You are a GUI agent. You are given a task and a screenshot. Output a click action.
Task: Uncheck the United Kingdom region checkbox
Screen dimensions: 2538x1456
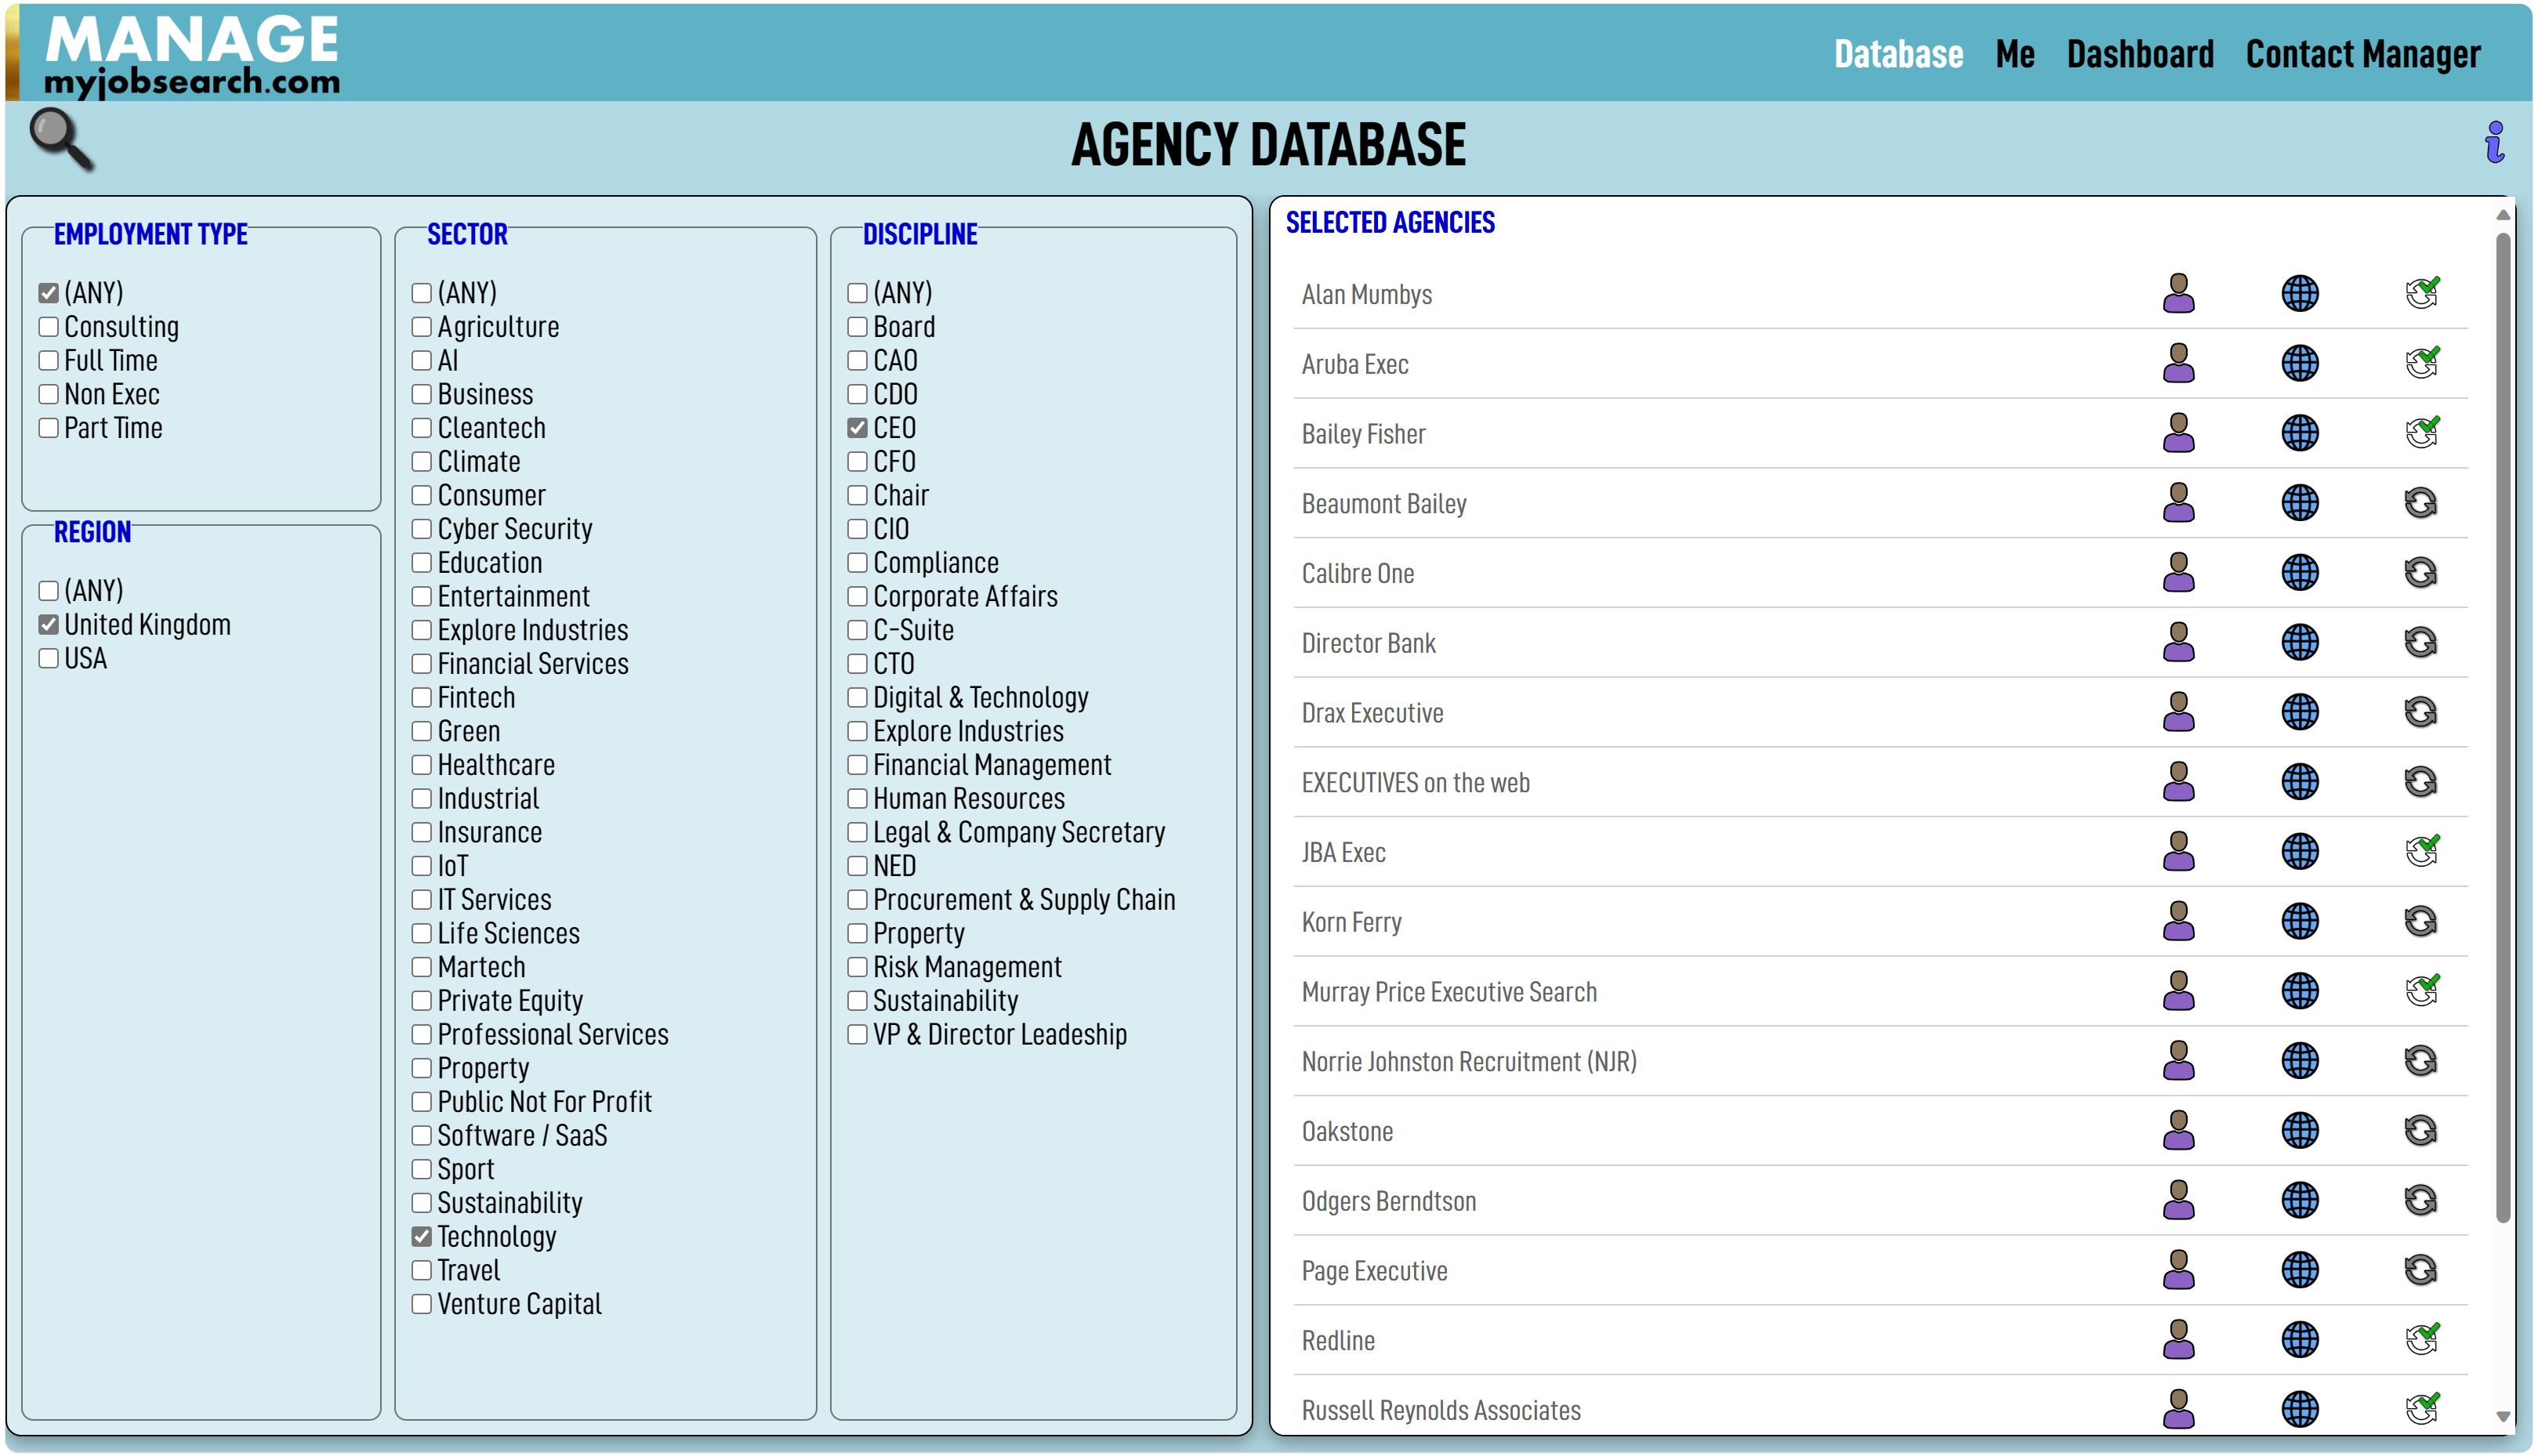(48, 625)
